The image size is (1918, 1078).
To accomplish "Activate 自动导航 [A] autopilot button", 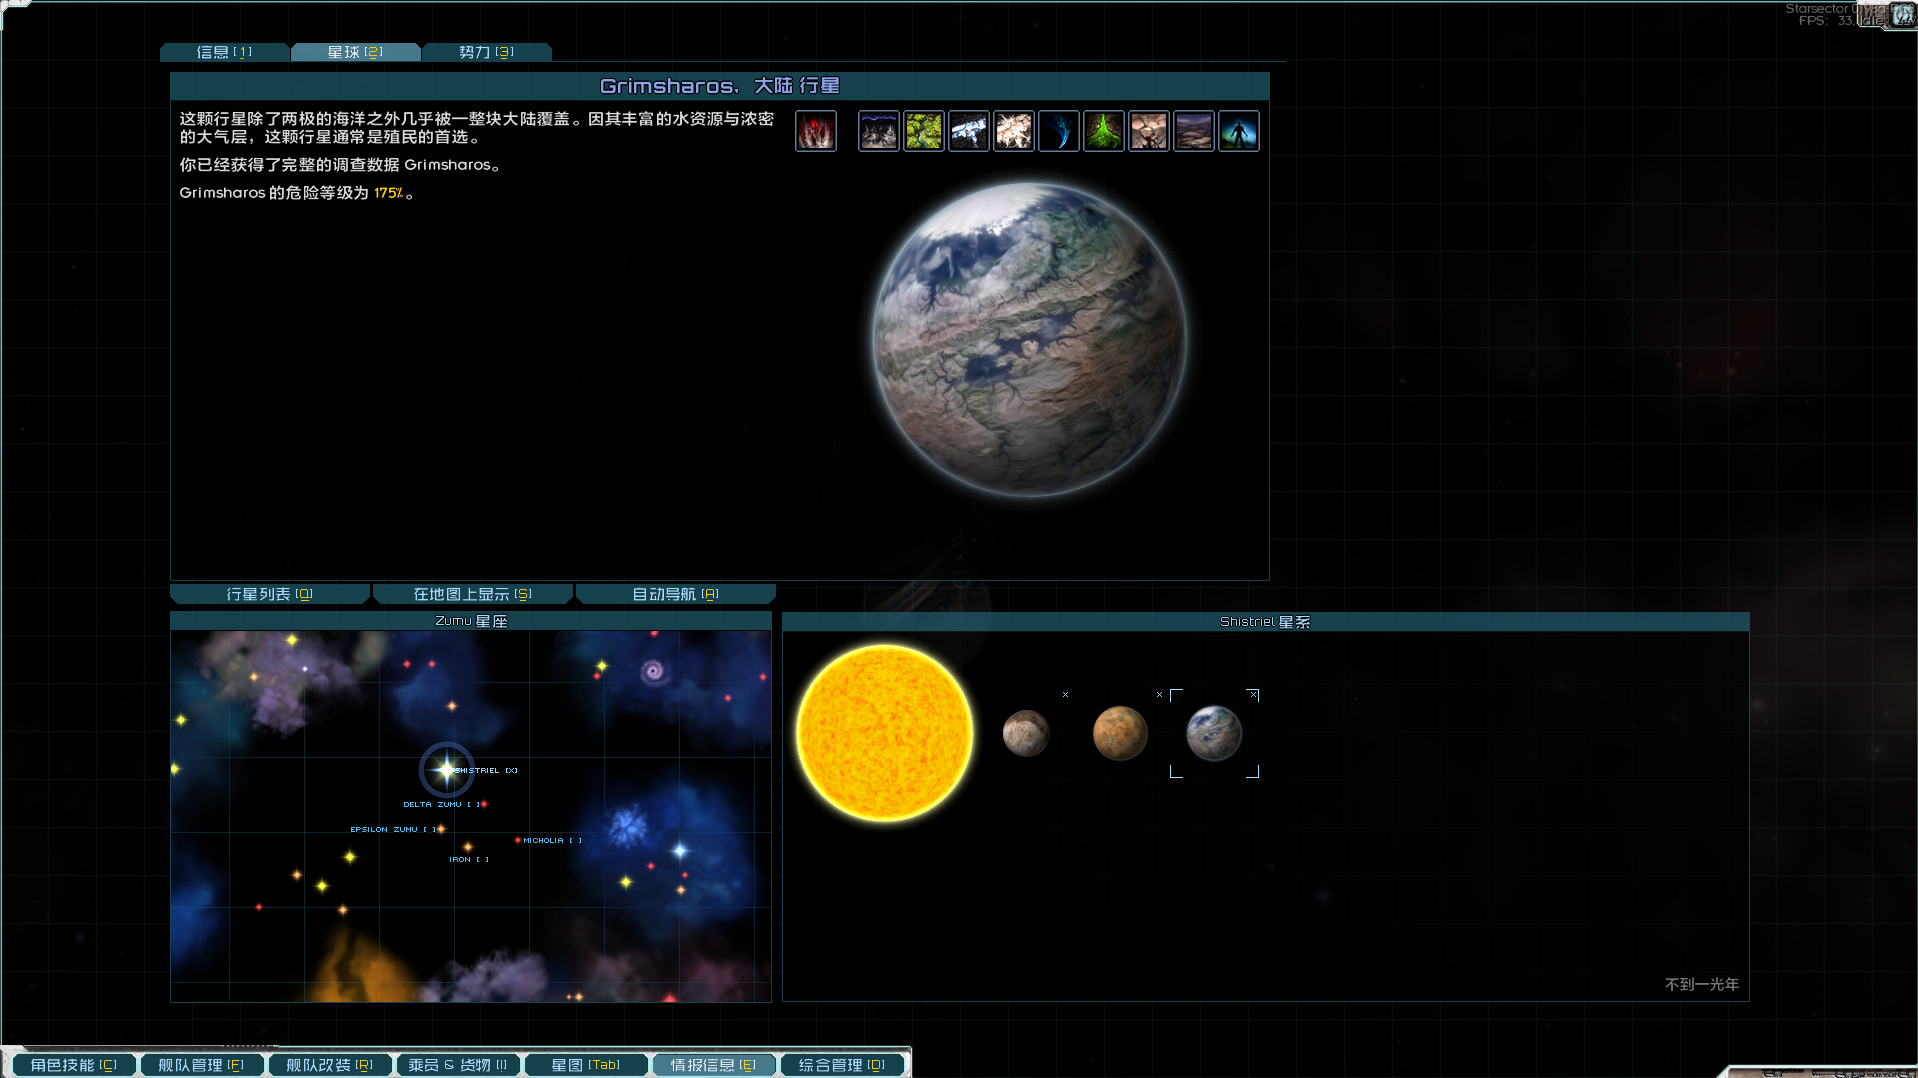I will point(676,594).
